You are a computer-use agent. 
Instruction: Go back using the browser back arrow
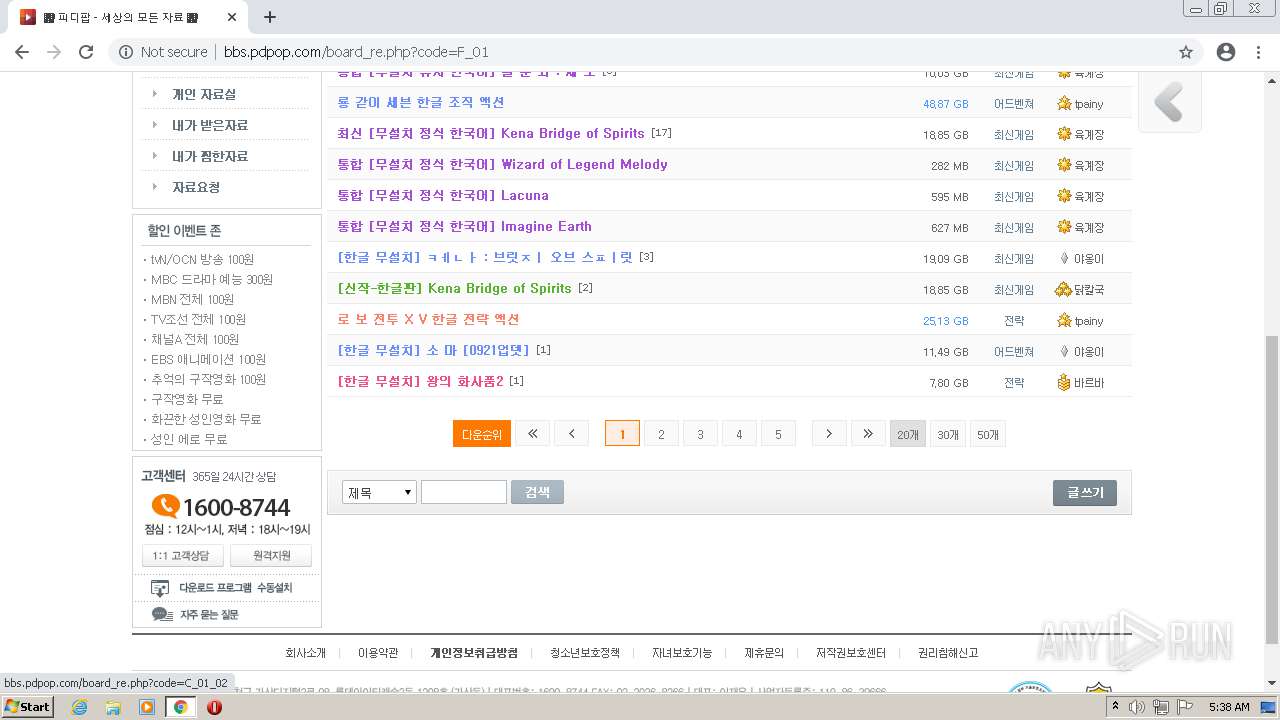pyautogui.click(x=22, y=52)
